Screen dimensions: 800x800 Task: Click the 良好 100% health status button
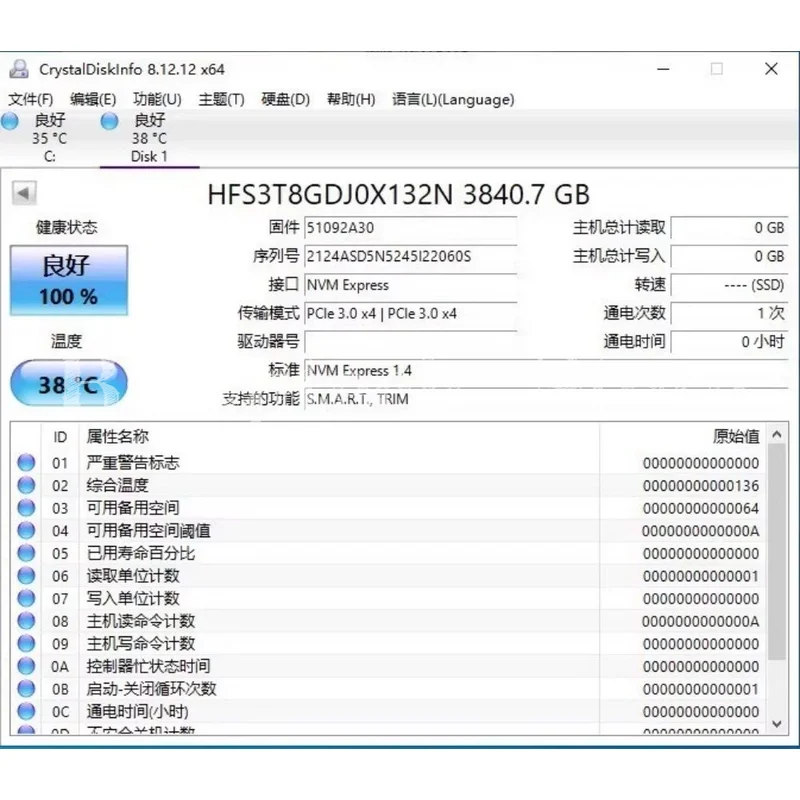tap(69, 280)
